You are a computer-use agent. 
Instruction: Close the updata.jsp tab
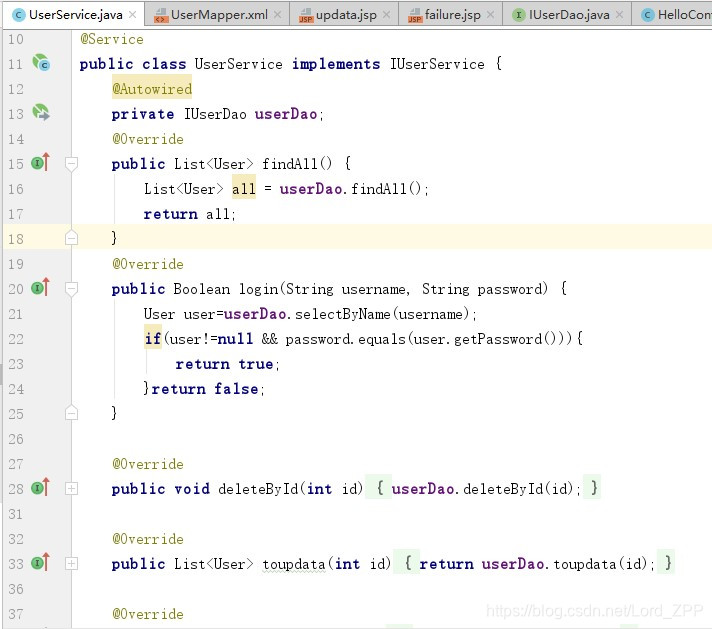click(386, 15)
